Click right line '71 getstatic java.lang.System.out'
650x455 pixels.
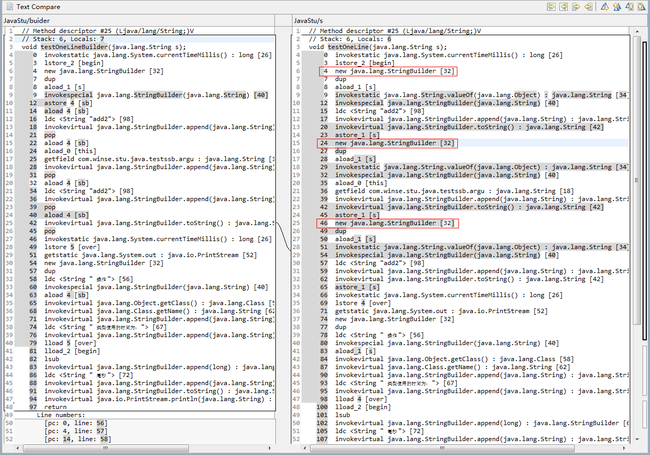click(434, 311)
